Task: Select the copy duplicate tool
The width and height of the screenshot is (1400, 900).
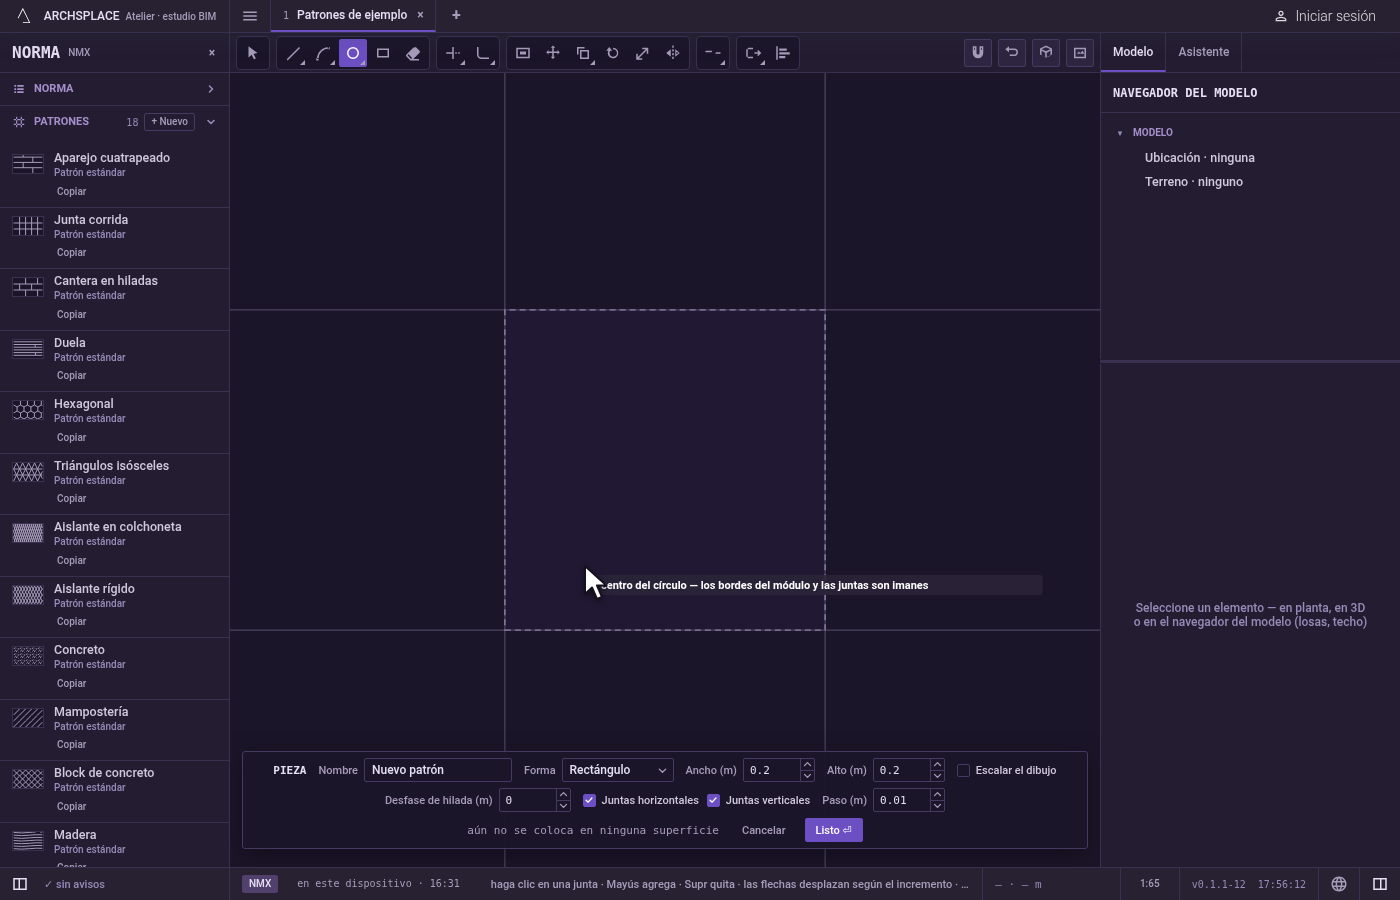Action: coord(583,53)
